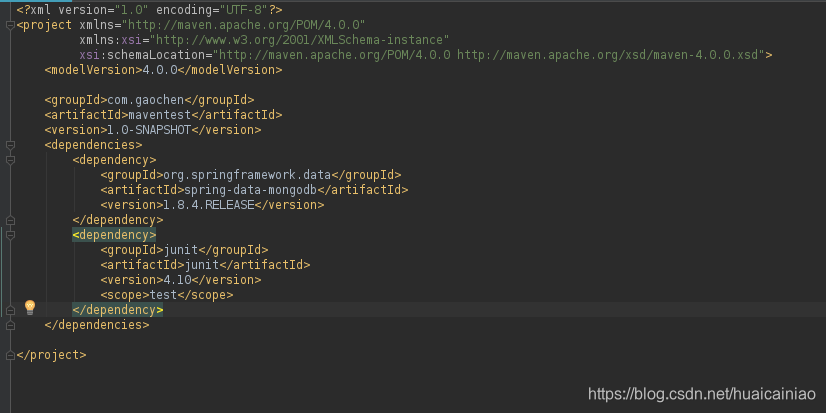The height and width of the screenshot is (413, 826).
Task: Click fold marker at spring-data-mongodb closing dependency tag
Action: coord(10,220)
